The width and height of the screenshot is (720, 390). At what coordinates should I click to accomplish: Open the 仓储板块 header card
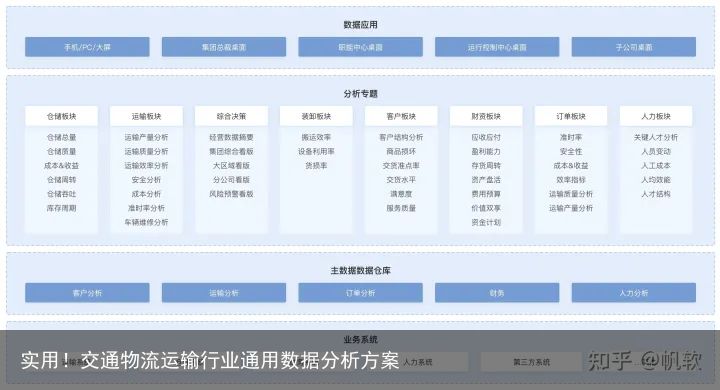62,116
